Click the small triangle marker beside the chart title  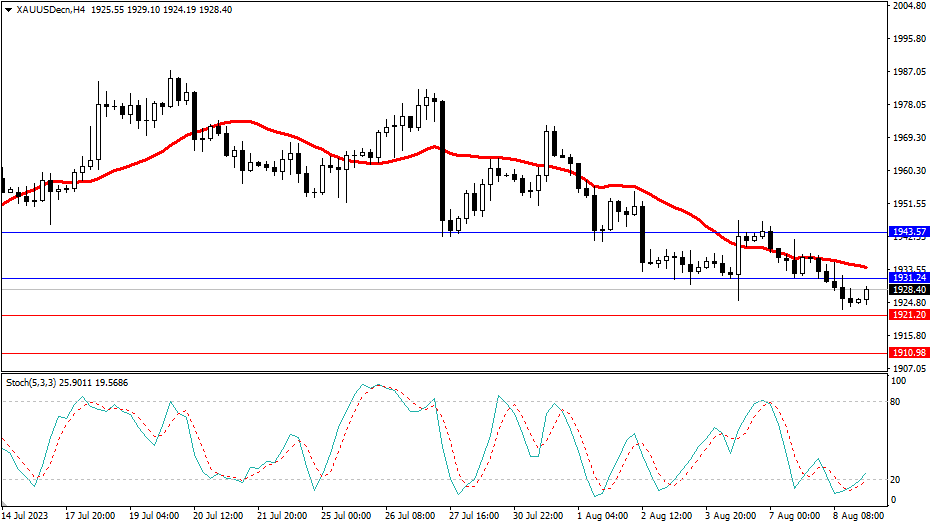8,10
